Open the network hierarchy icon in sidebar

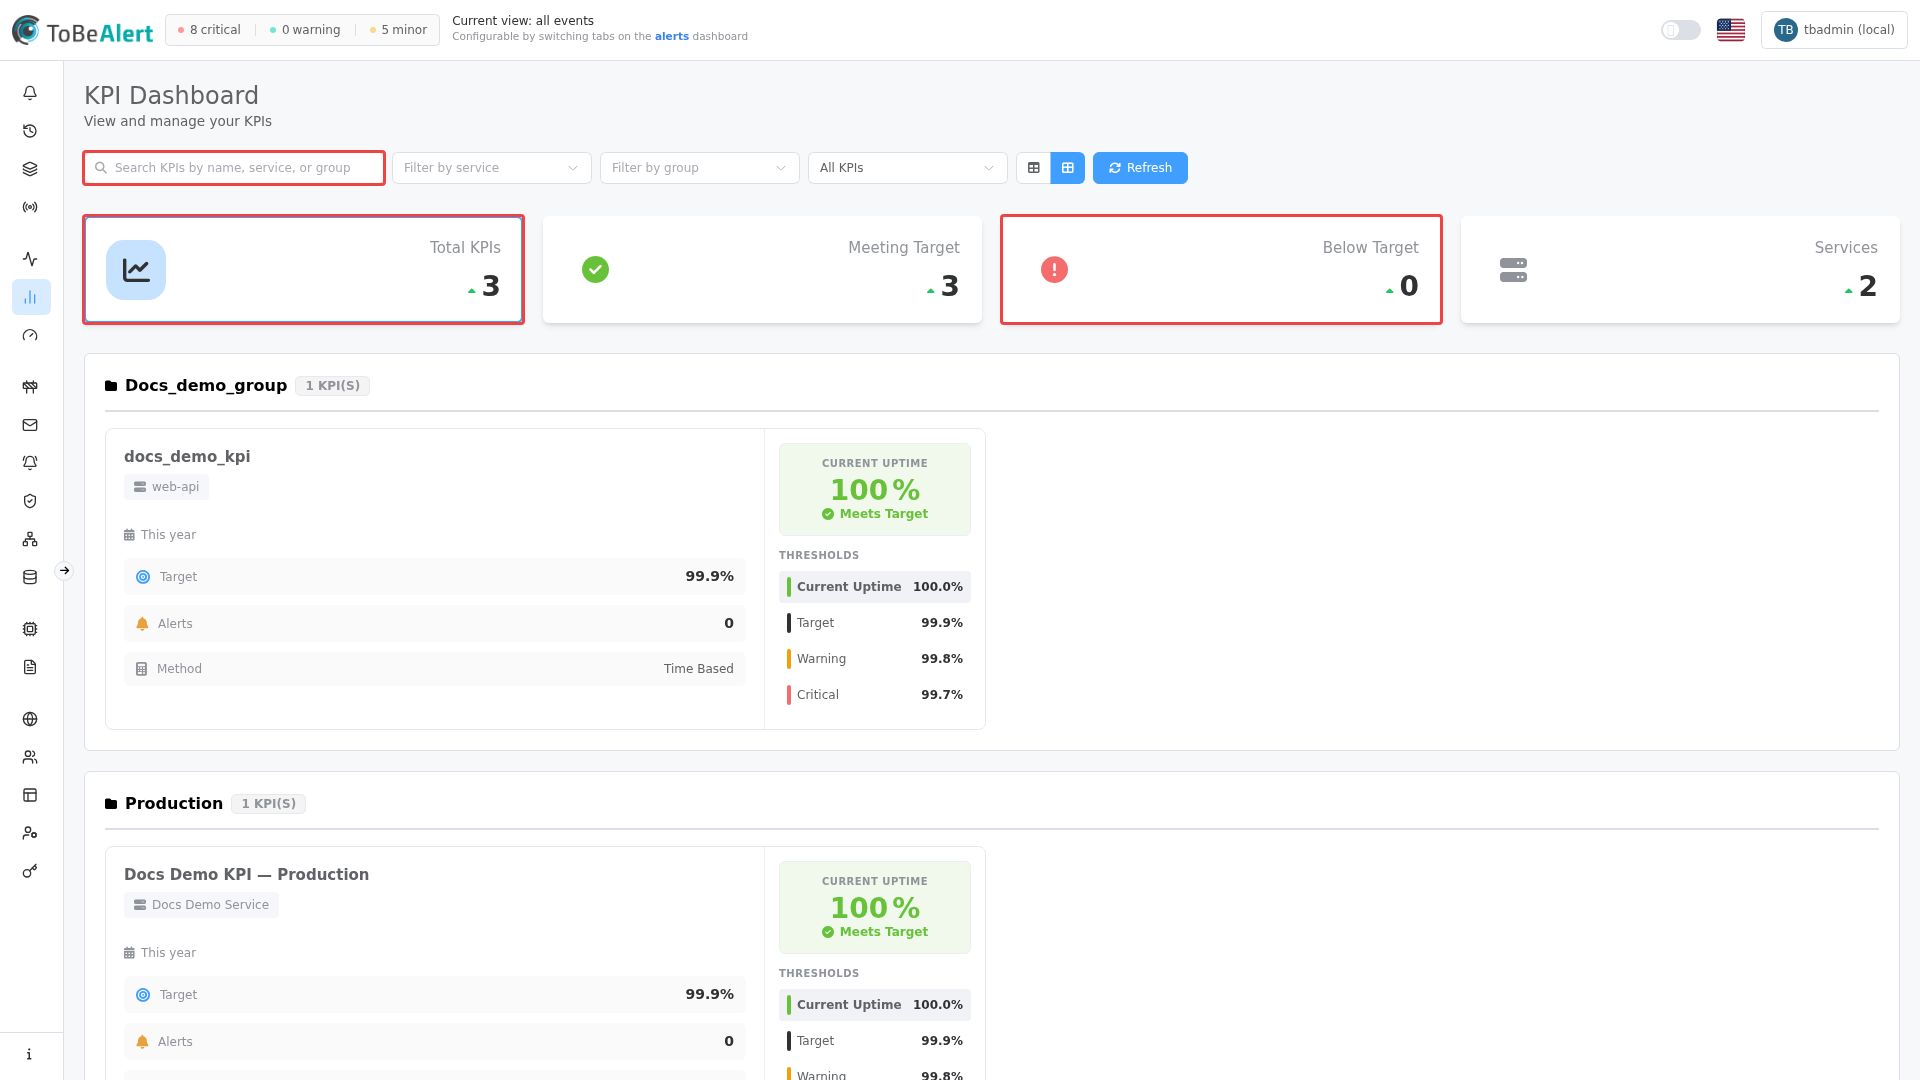click(x=30, y=539)
